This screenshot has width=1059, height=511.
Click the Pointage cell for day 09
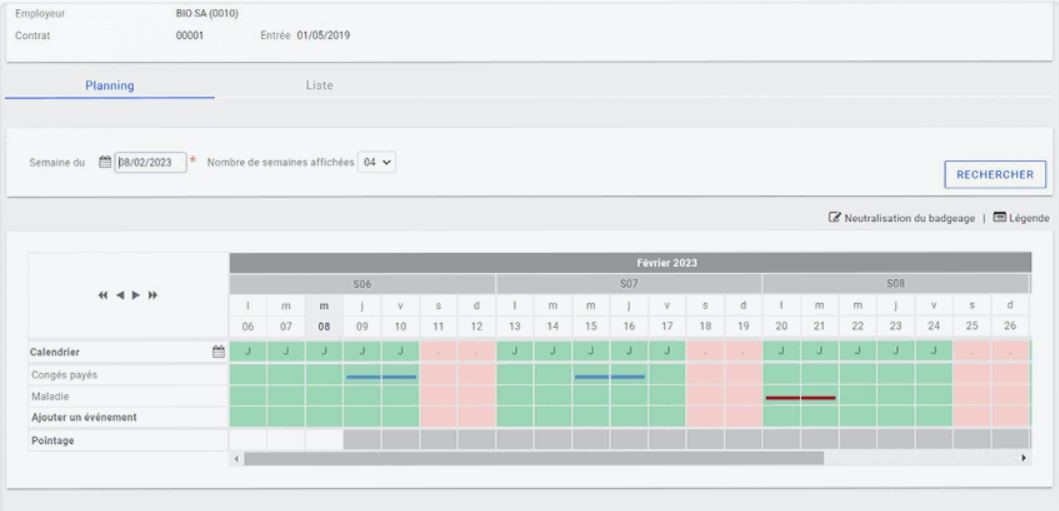(x=362, y=440)
